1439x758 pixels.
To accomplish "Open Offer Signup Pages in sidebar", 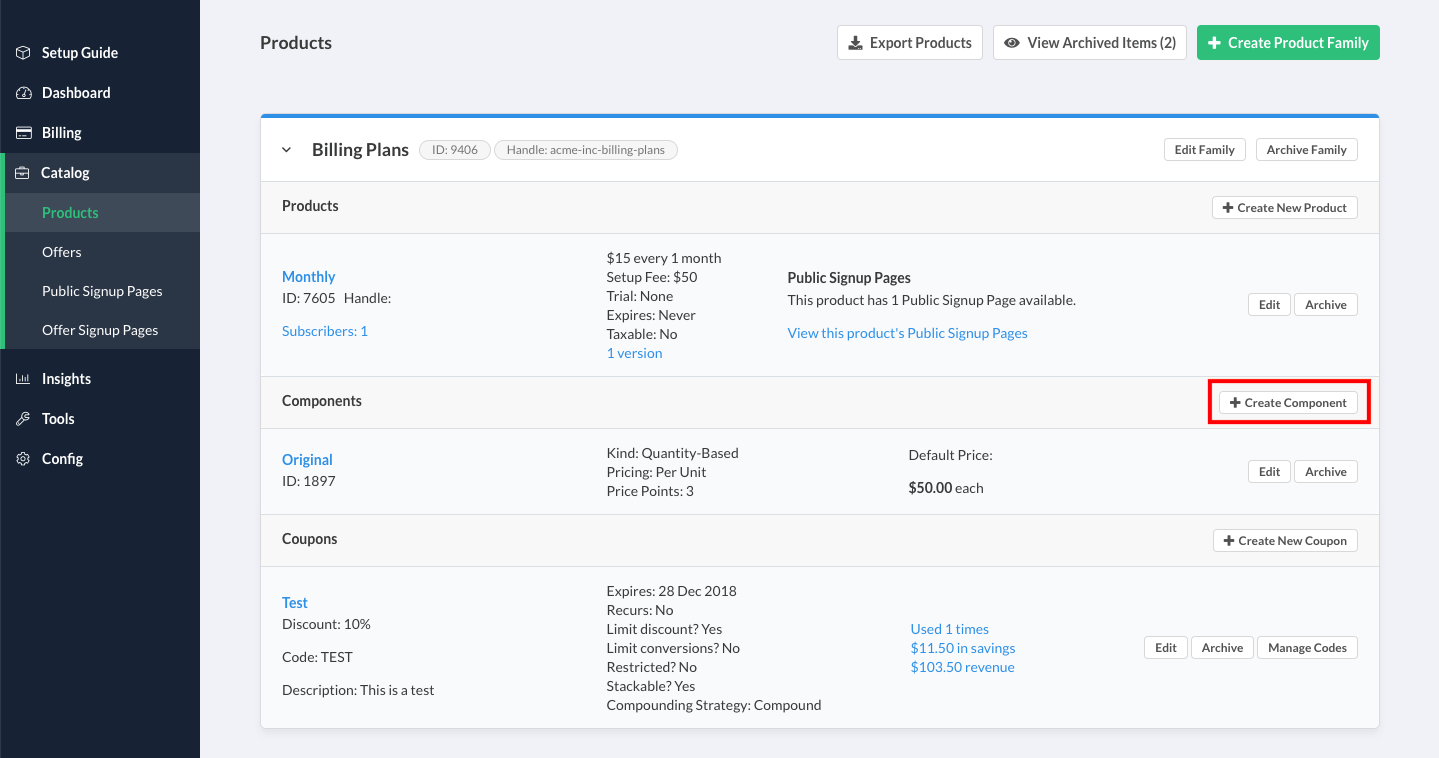I will point(100,330).
